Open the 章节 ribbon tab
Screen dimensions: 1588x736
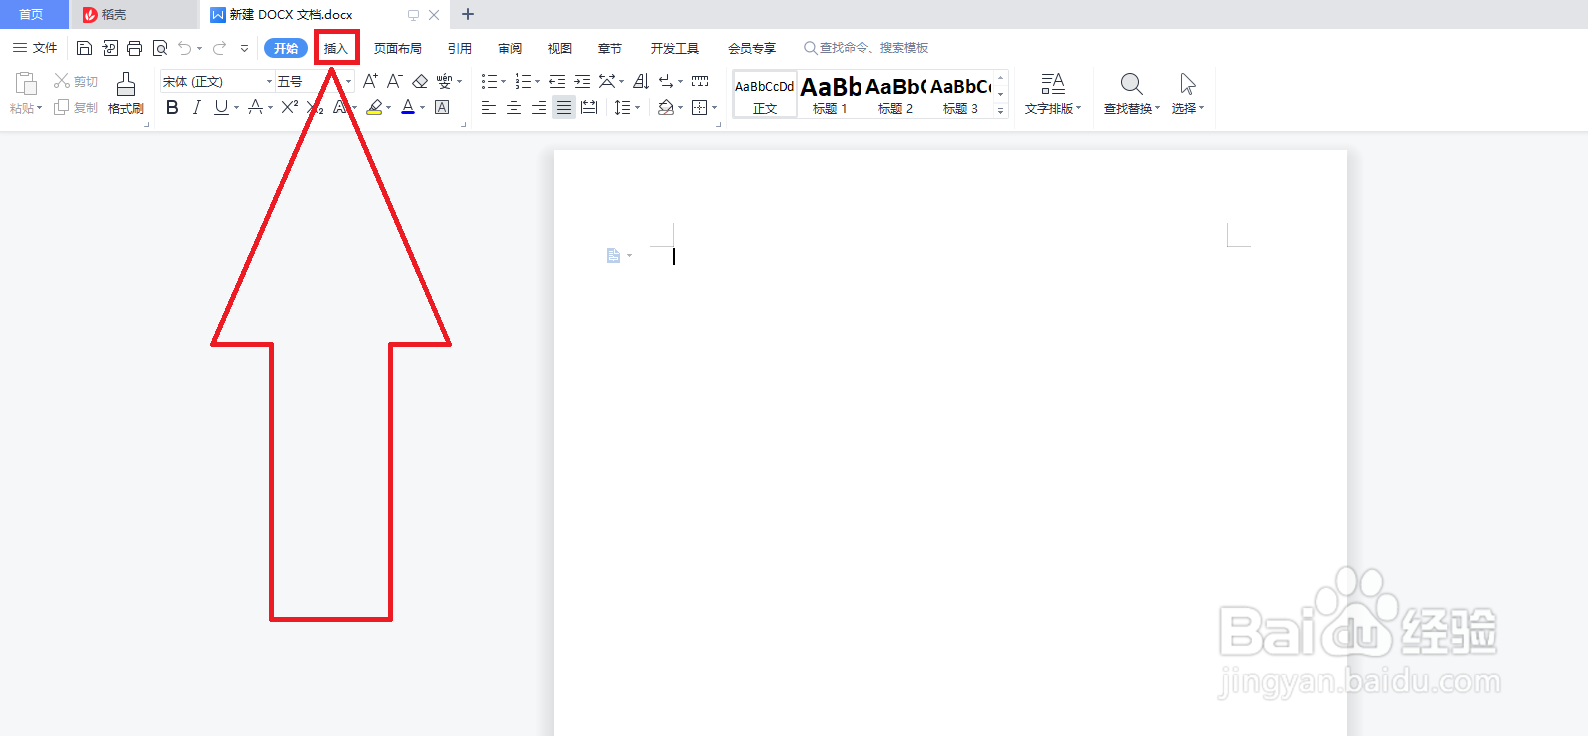tap(610, 48)
